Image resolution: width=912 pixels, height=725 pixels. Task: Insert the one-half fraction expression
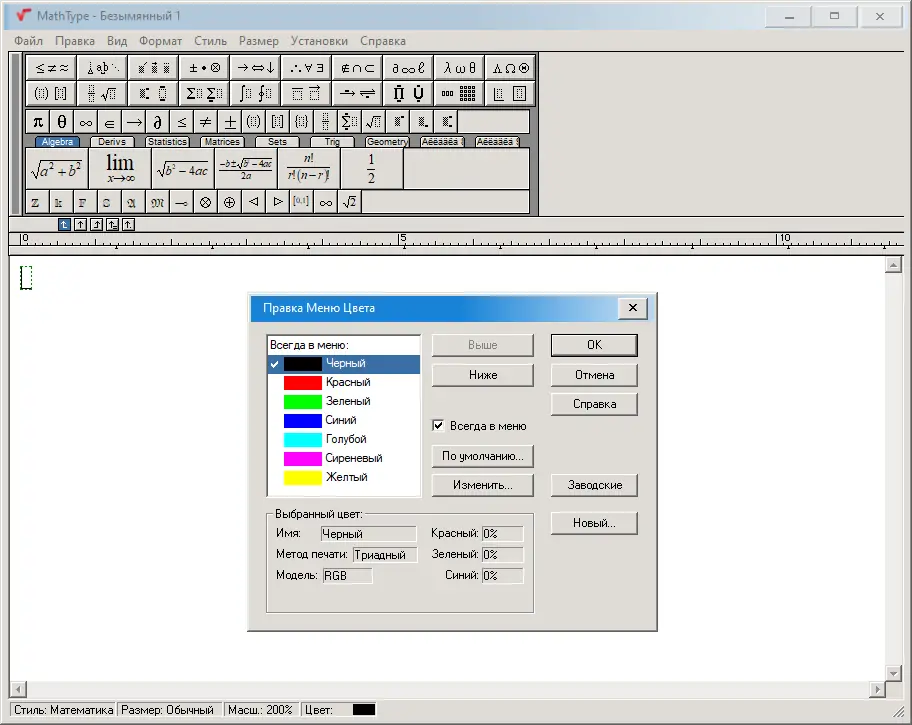point(372,169)
